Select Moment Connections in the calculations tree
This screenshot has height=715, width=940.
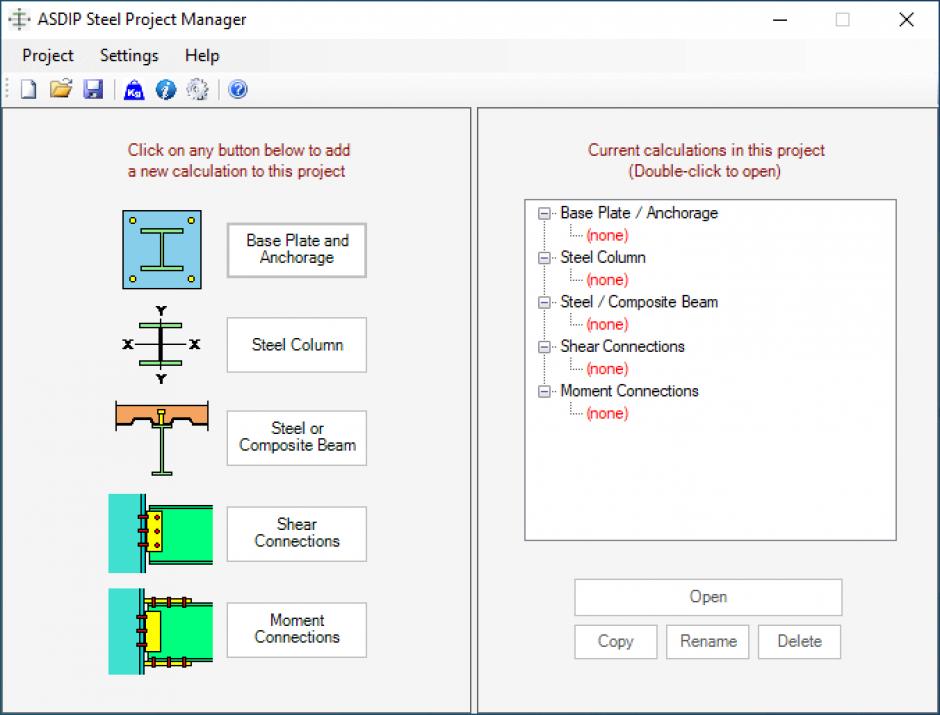[629, 391]
